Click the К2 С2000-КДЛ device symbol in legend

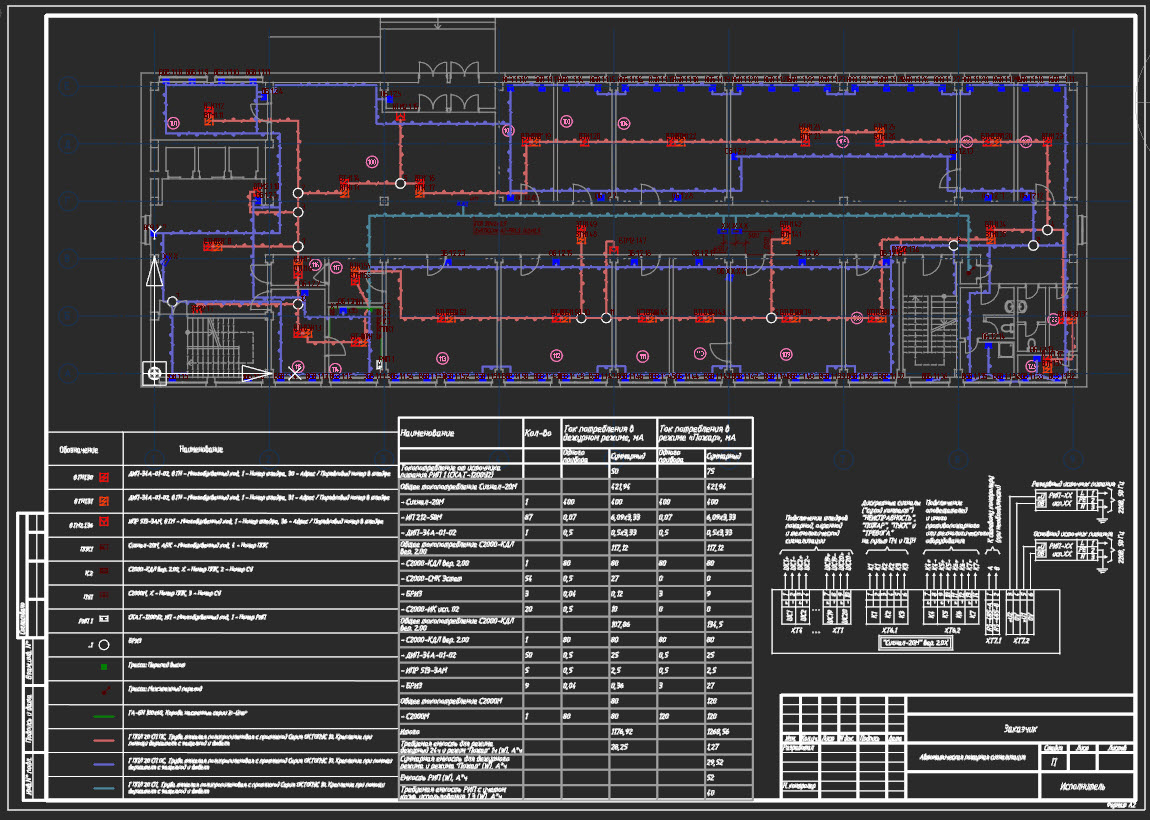[x=106, y=571]
